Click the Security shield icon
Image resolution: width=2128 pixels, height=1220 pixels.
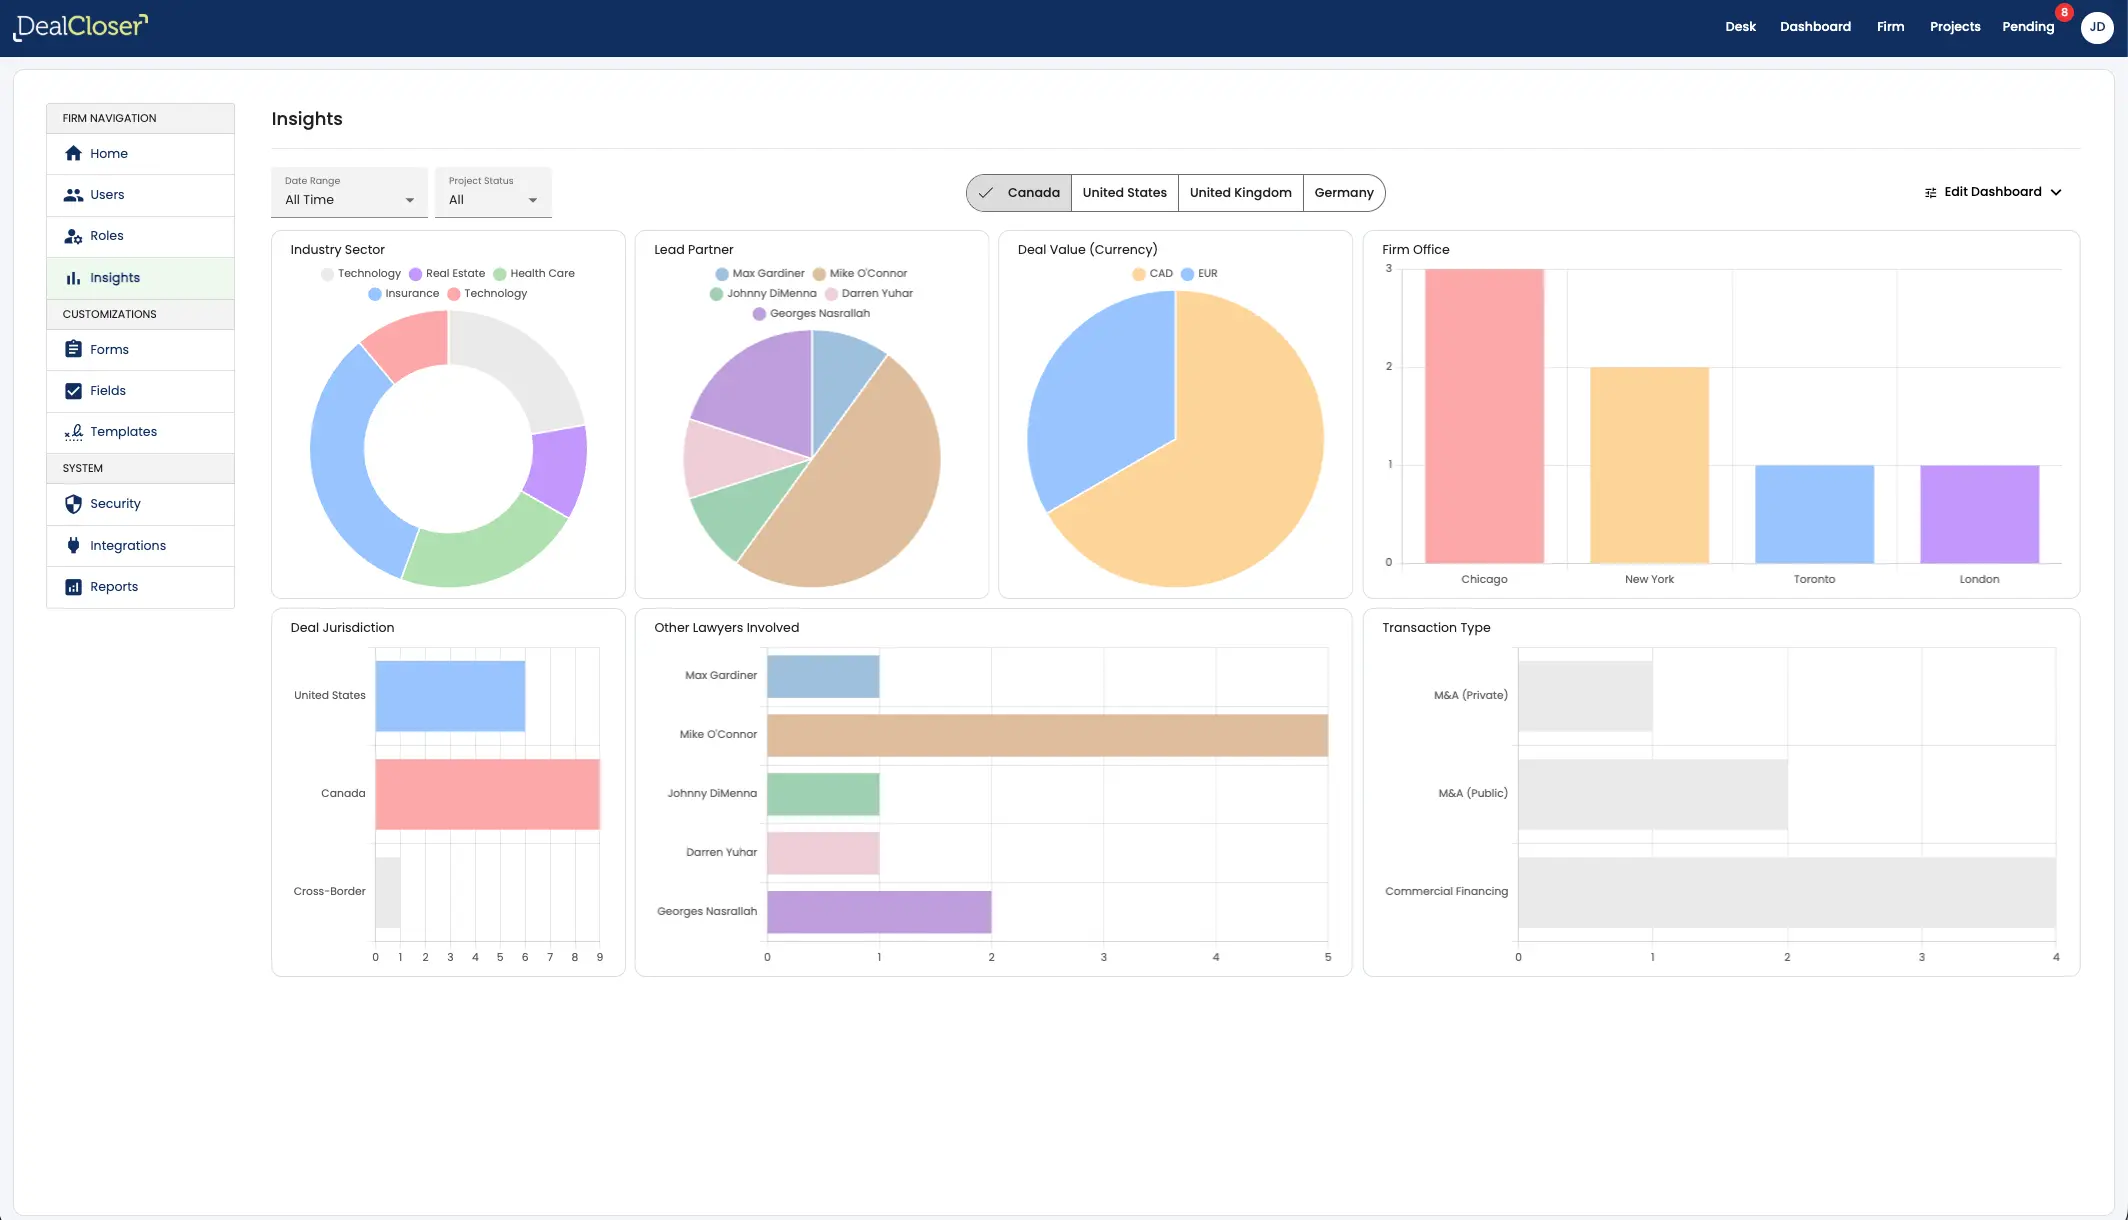click(73, 504)
